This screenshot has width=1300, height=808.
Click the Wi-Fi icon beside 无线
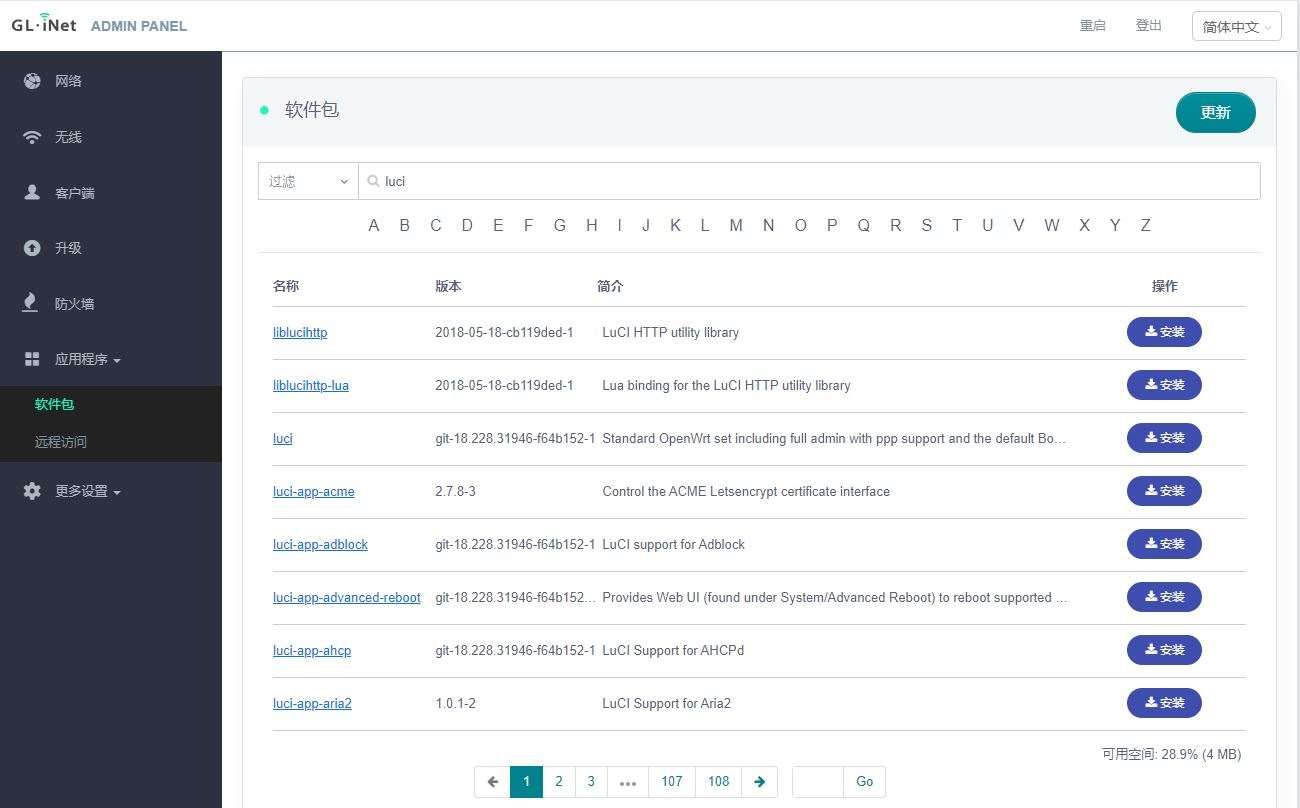pyautogui.click(x=32, y=137)
